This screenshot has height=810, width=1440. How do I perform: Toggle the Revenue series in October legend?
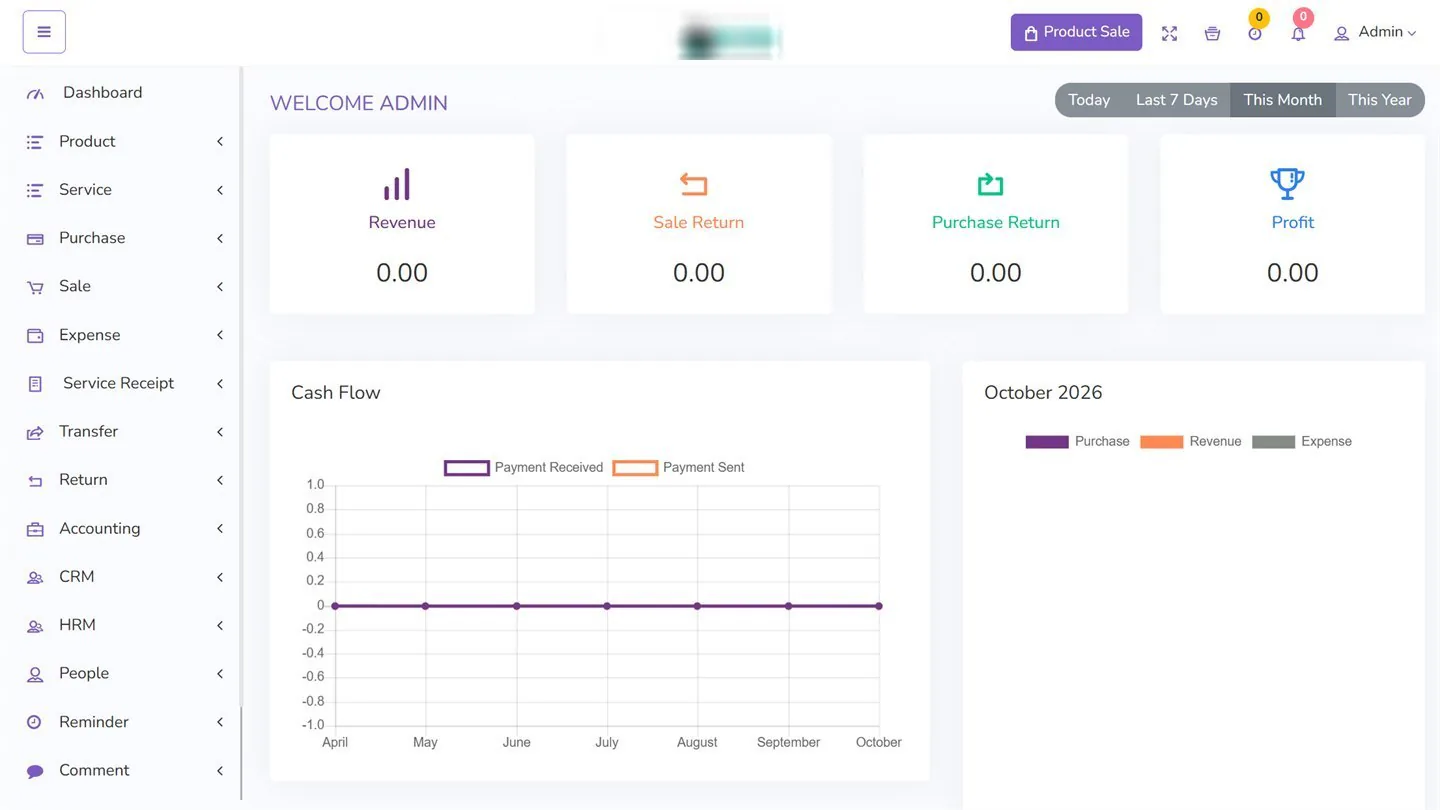click(x=1191, y=441)
